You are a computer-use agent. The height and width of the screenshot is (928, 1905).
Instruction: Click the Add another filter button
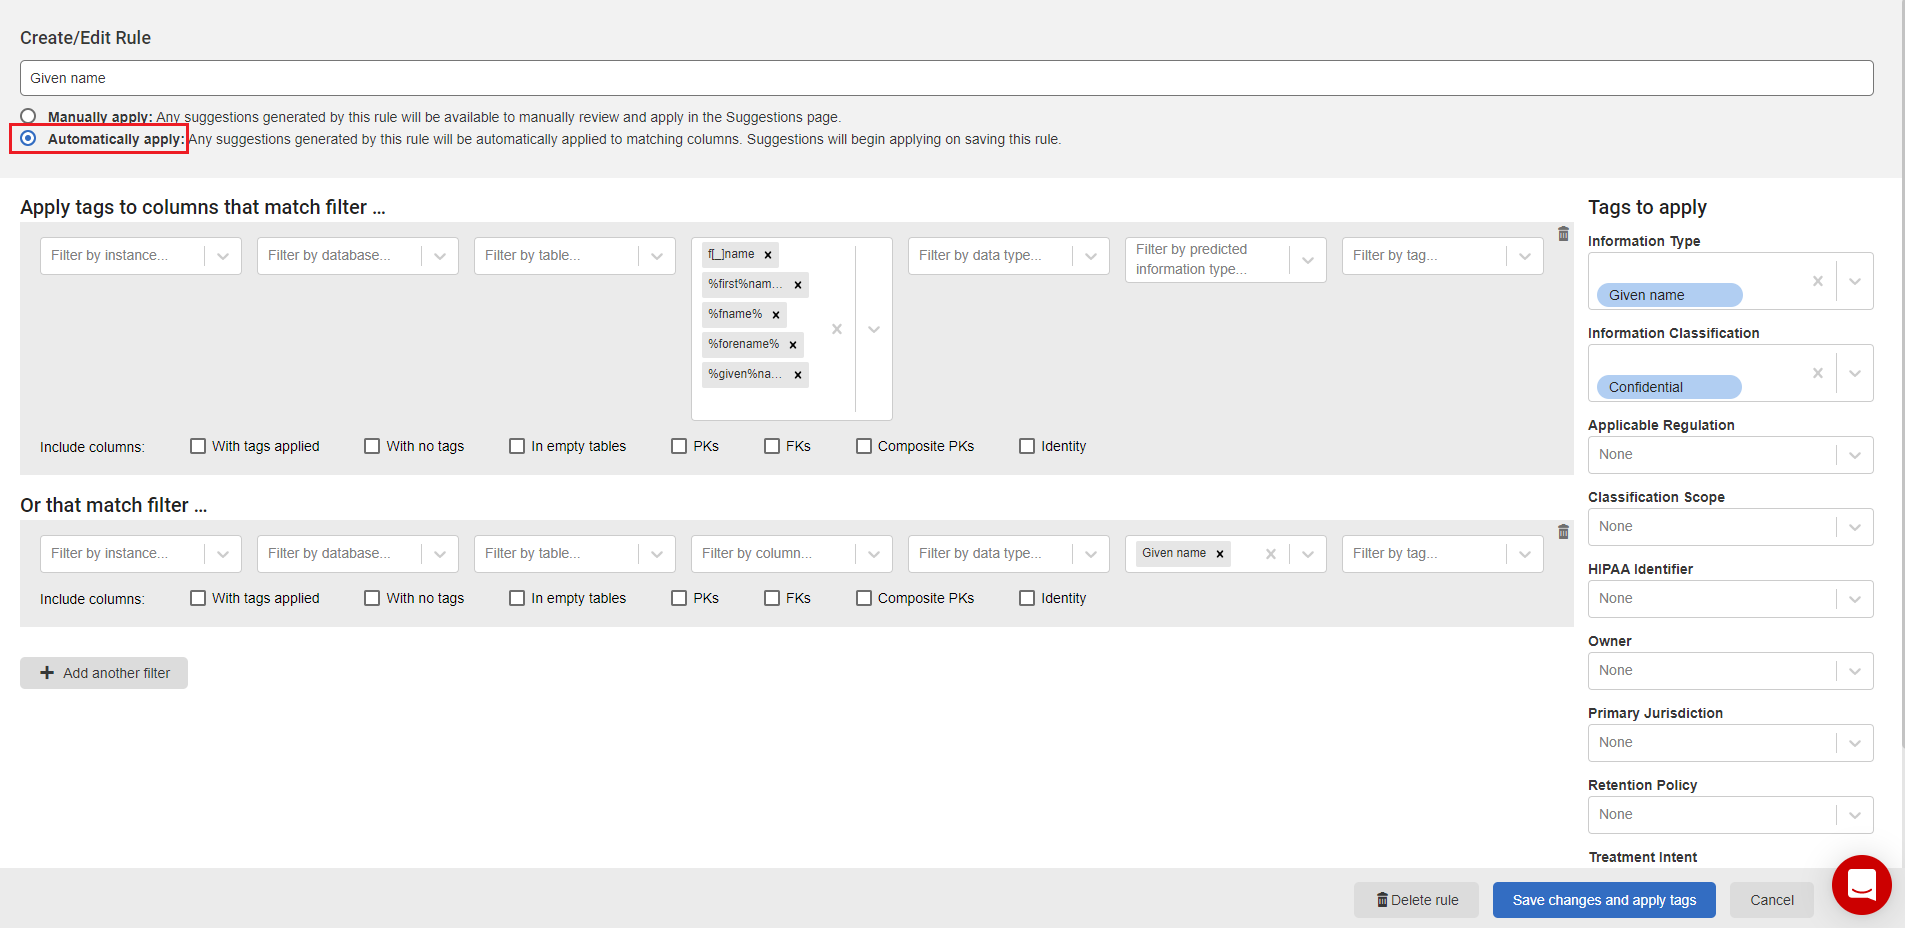click(104, 673)
